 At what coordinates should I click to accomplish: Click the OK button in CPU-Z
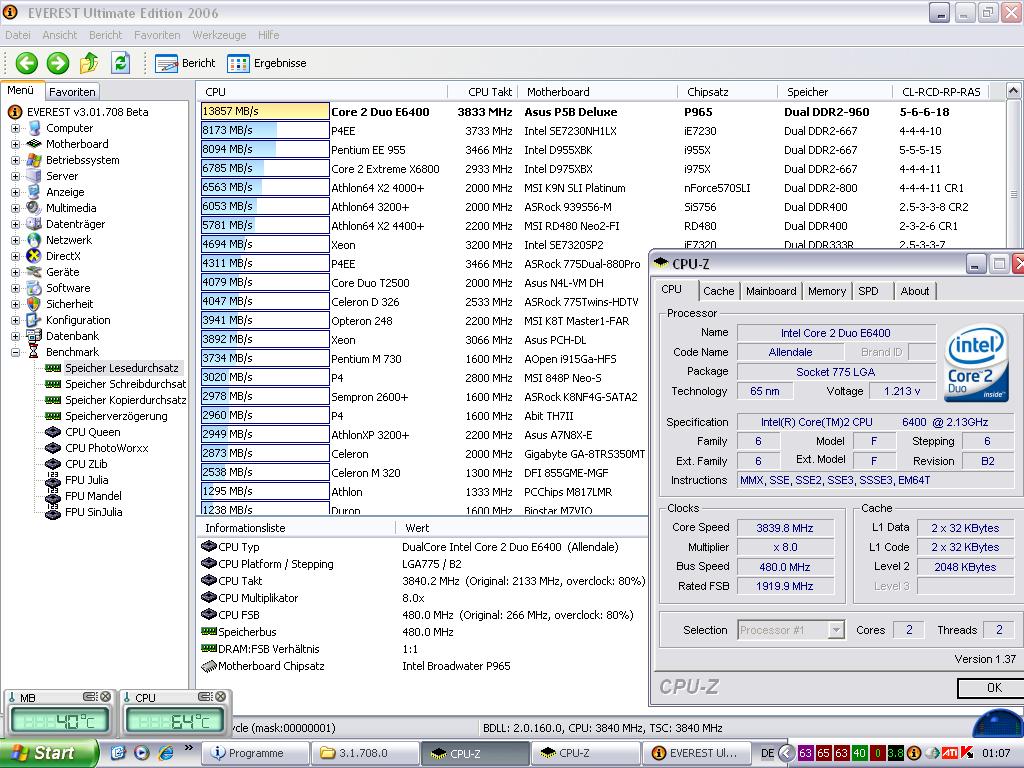click(x=993, y=688)
